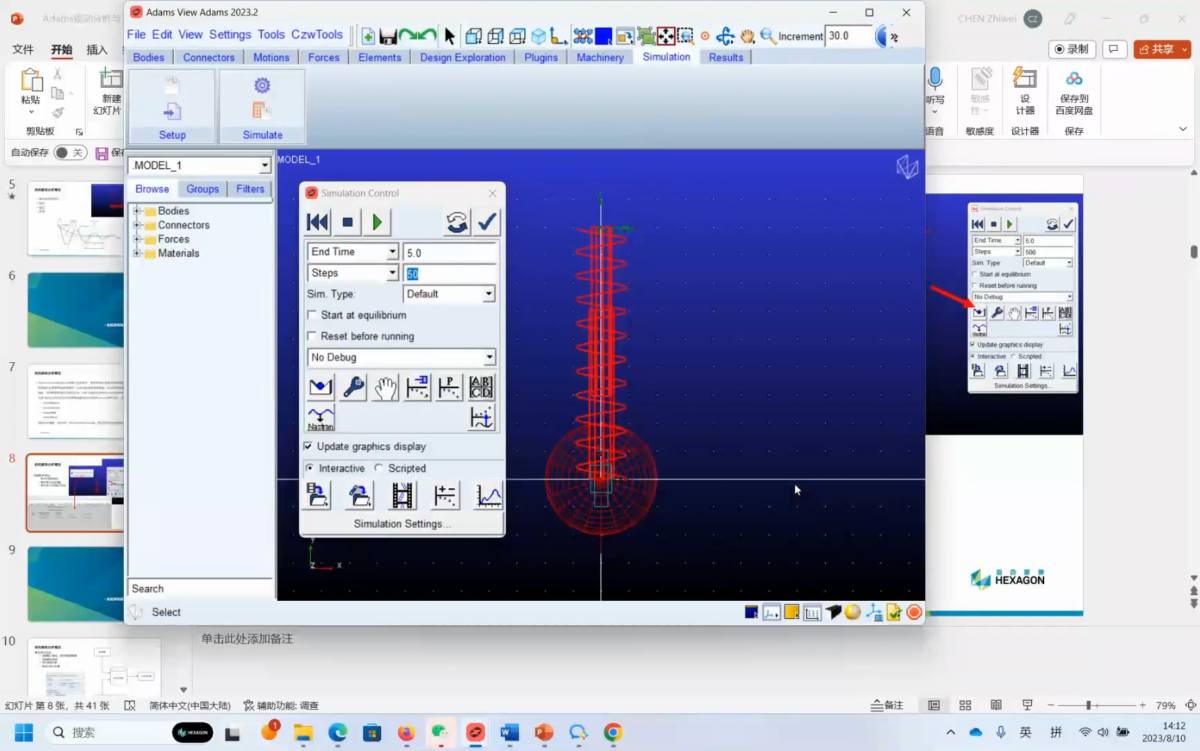Open Microsoft Edge from the taskbar
1200x751 pixels.
(x=338, y=733)
